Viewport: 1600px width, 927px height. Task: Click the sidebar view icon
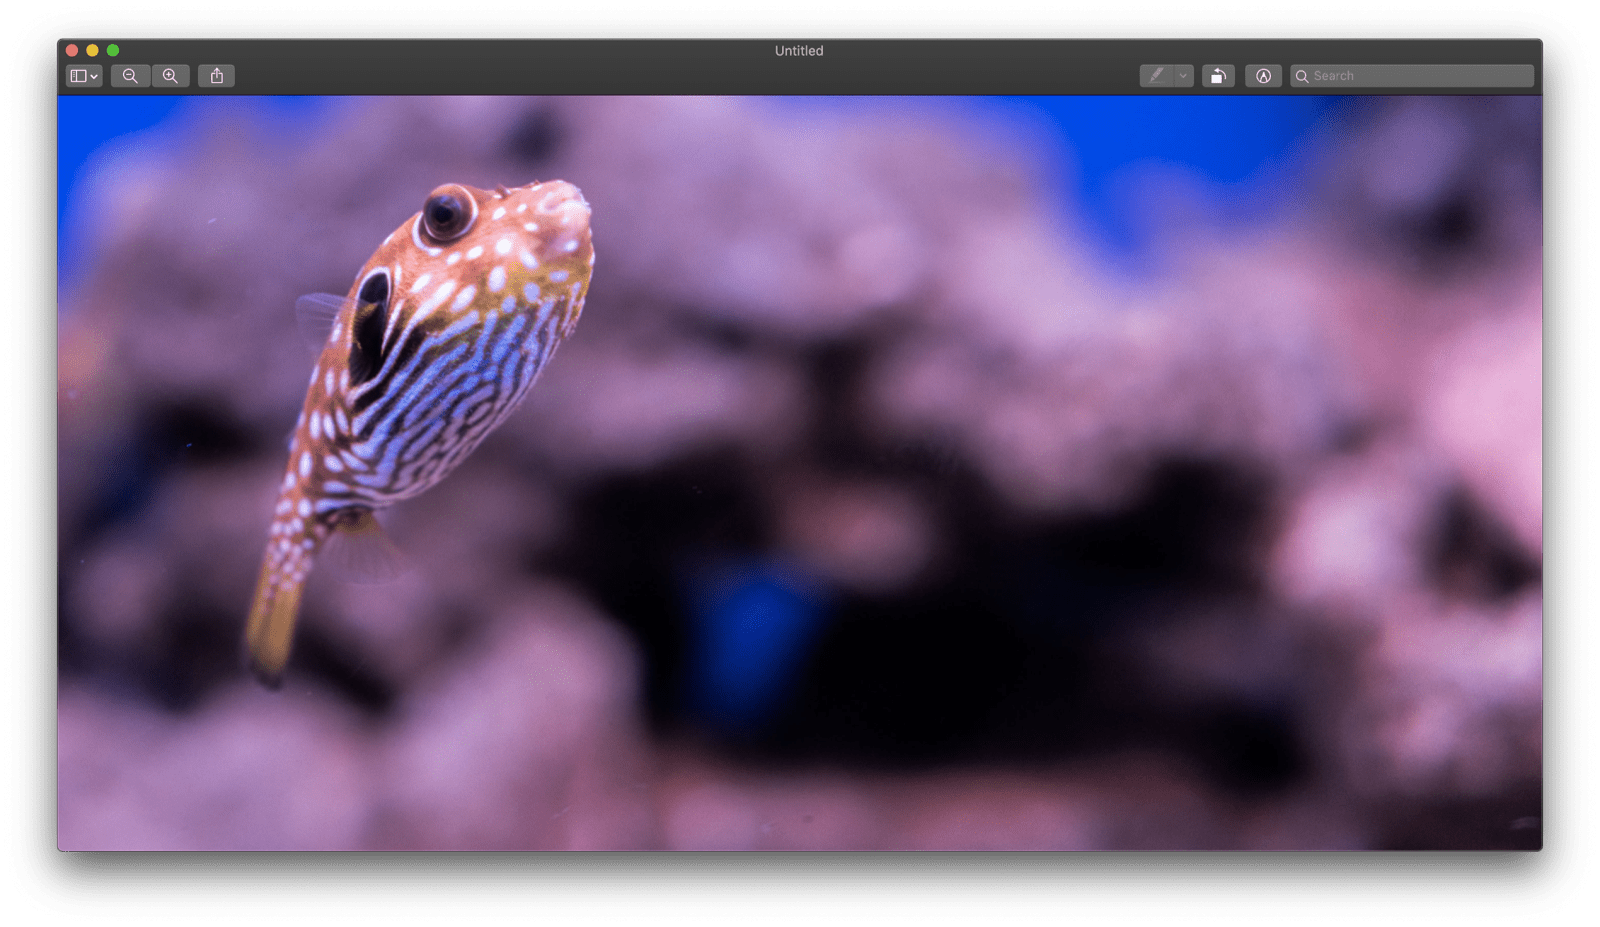78,75
